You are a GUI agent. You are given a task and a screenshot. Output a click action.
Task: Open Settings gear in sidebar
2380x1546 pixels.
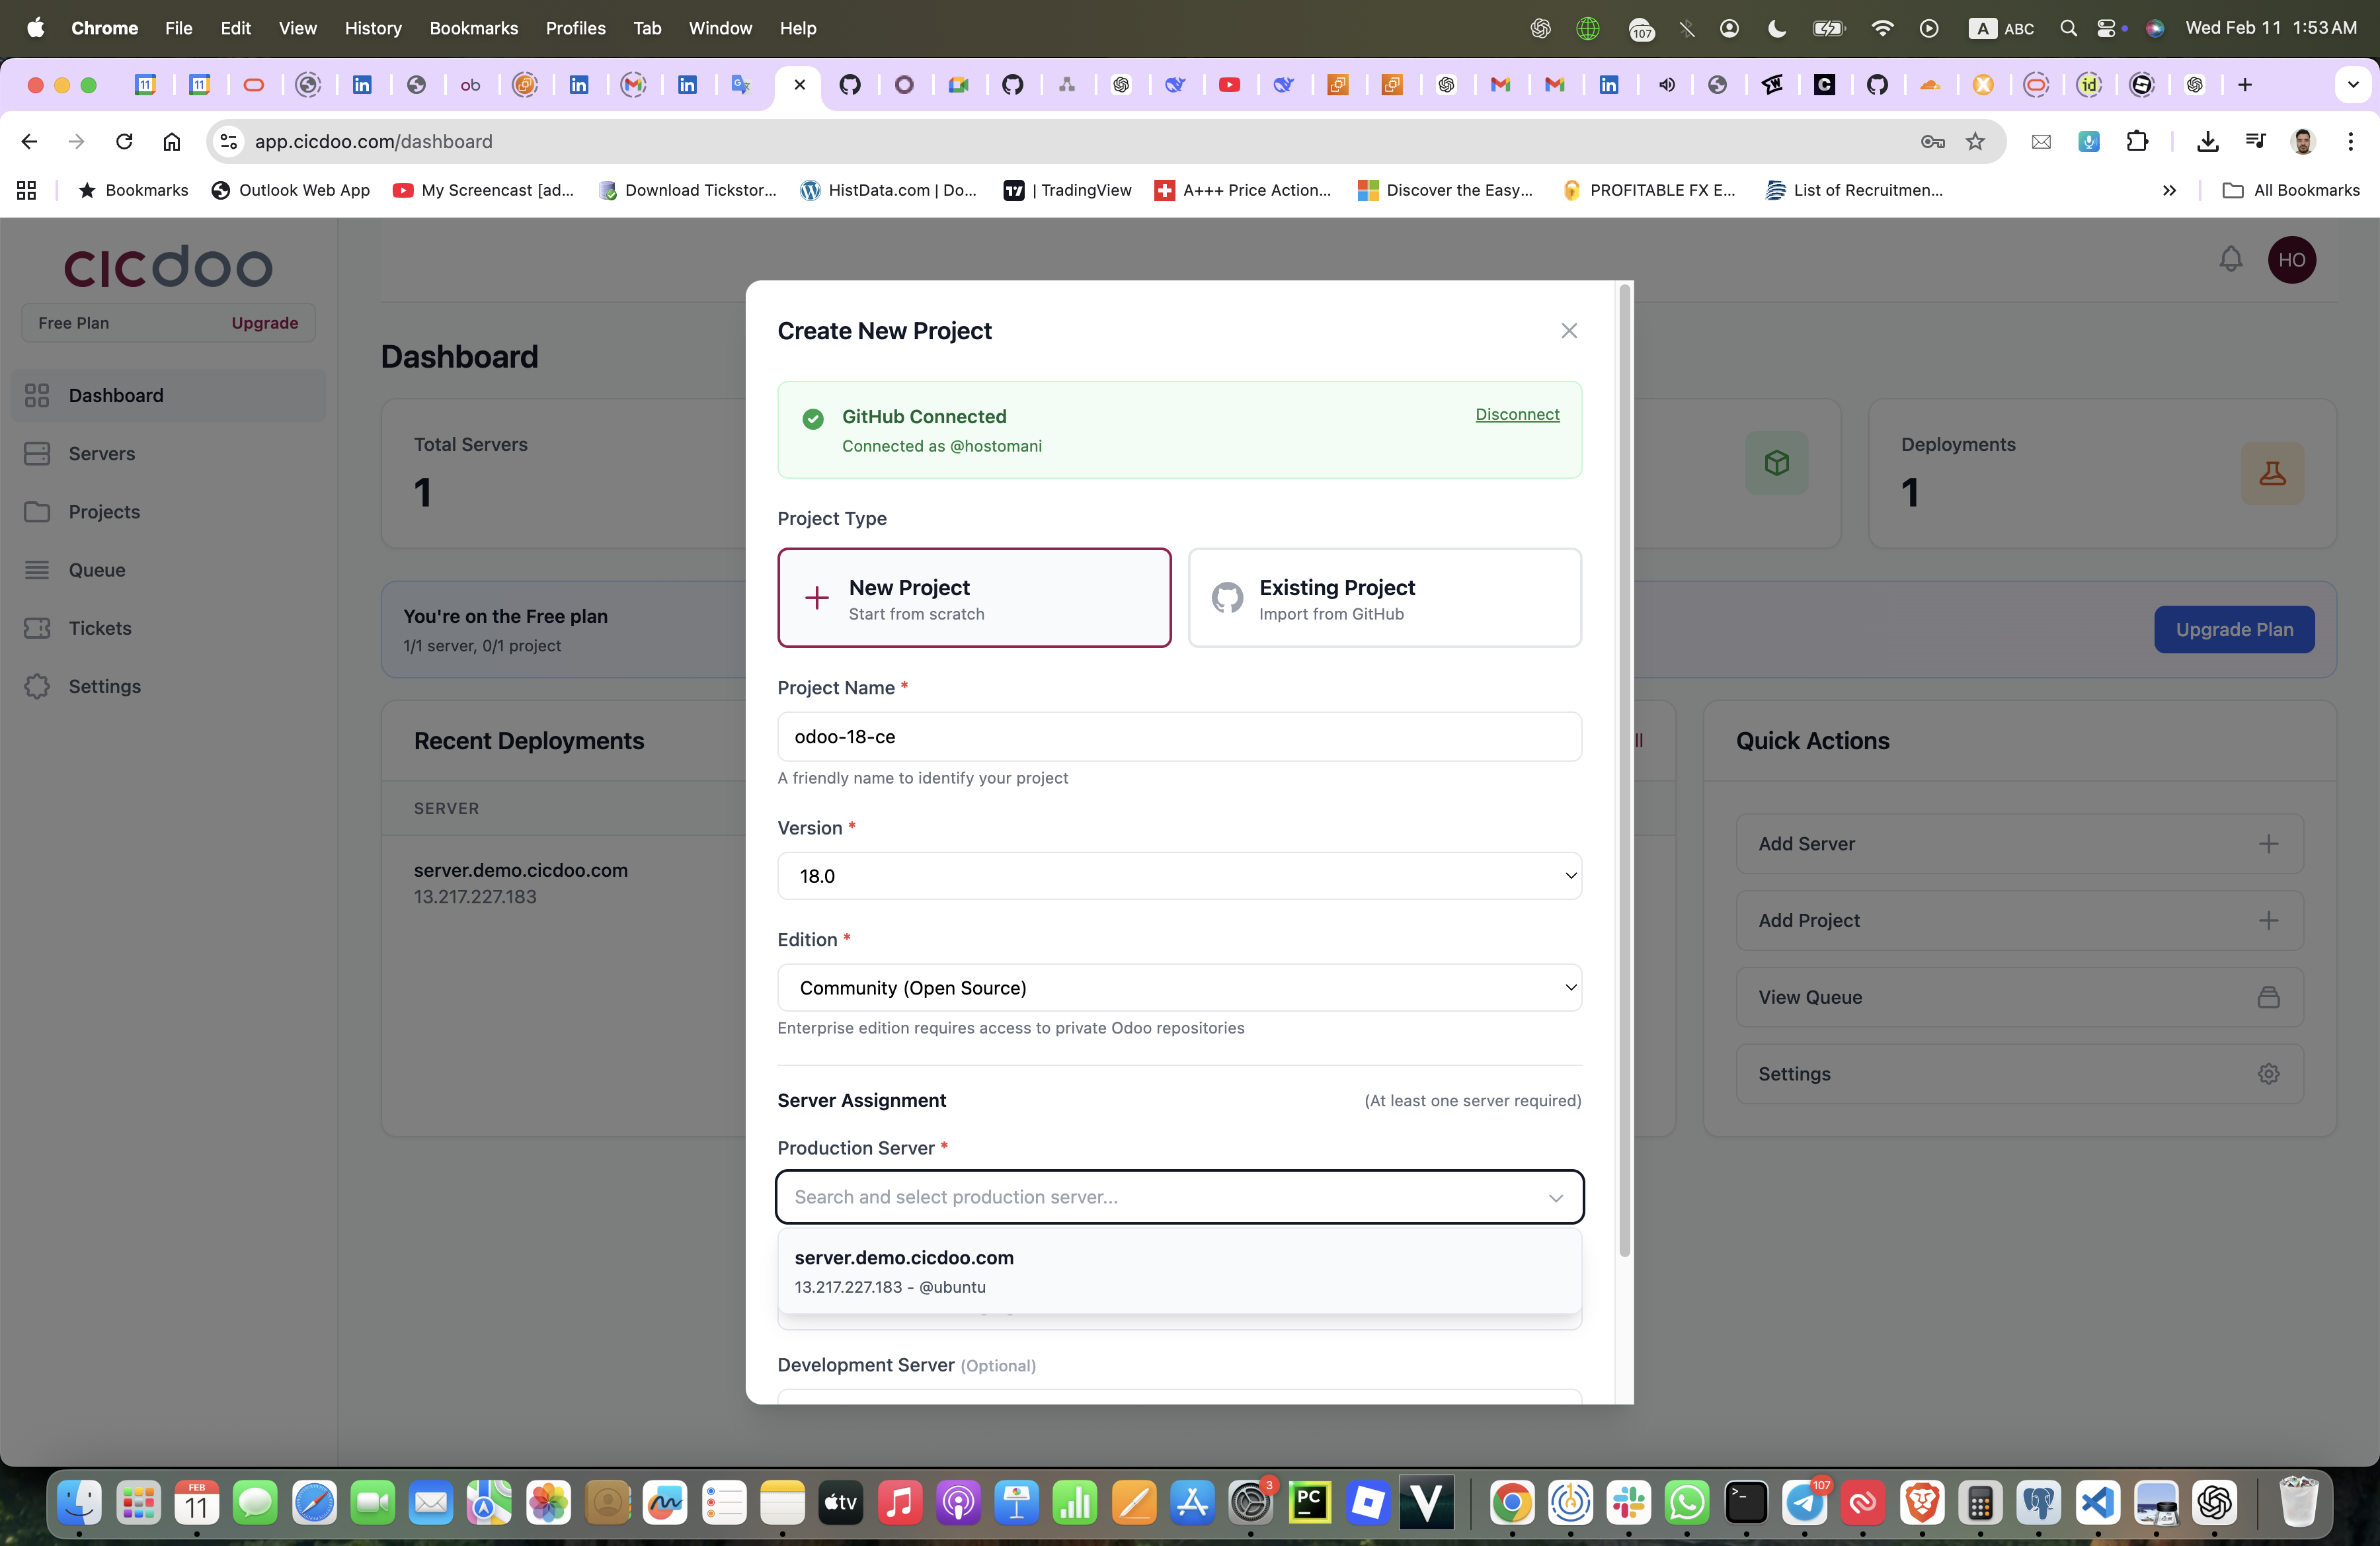[x=37, y=686]
